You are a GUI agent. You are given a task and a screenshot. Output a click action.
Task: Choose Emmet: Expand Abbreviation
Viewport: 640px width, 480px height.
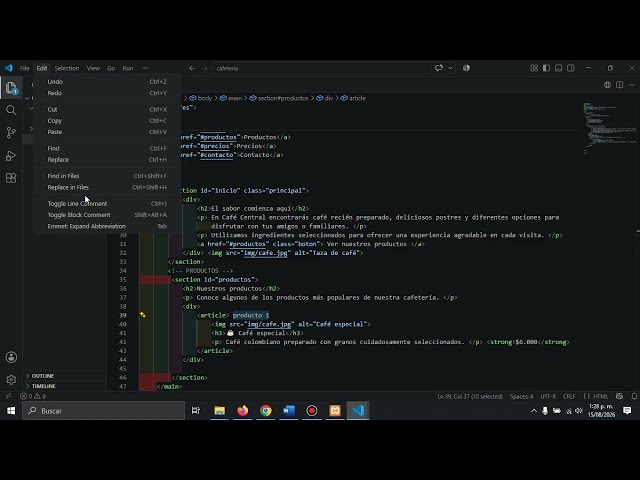coord(107,226)
